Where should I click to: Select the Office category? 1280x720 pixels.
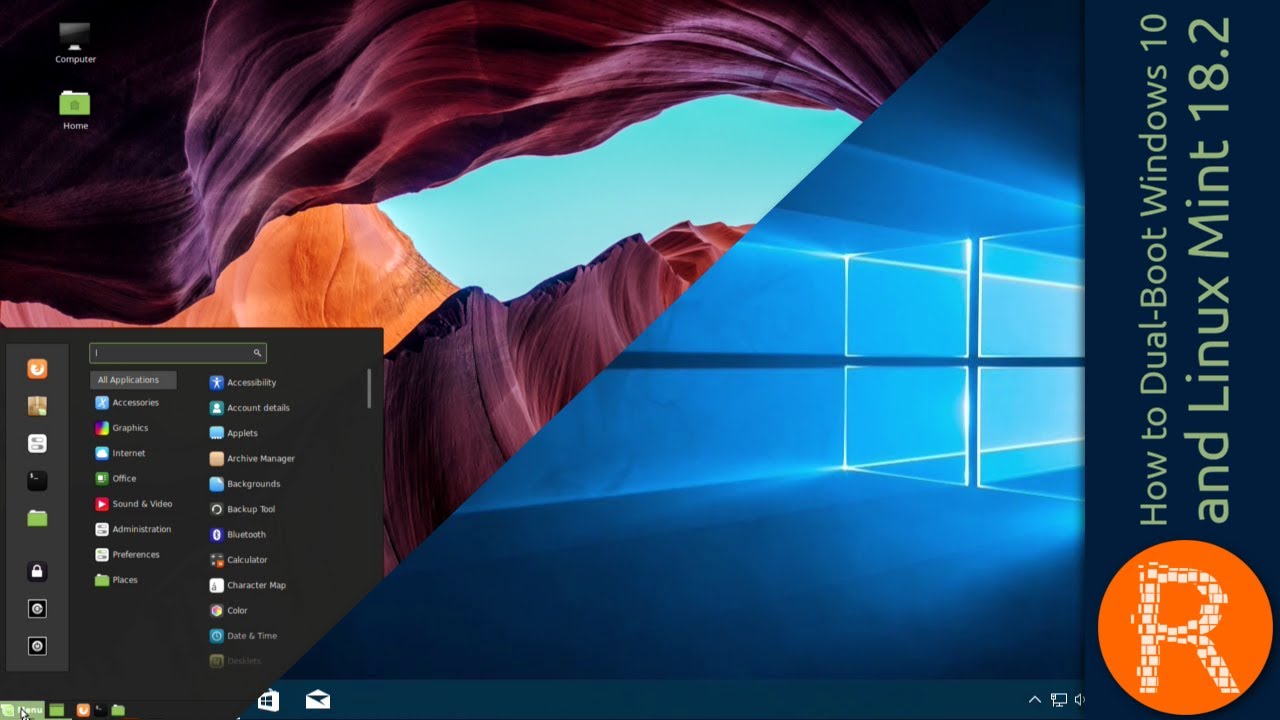(115, 479)
